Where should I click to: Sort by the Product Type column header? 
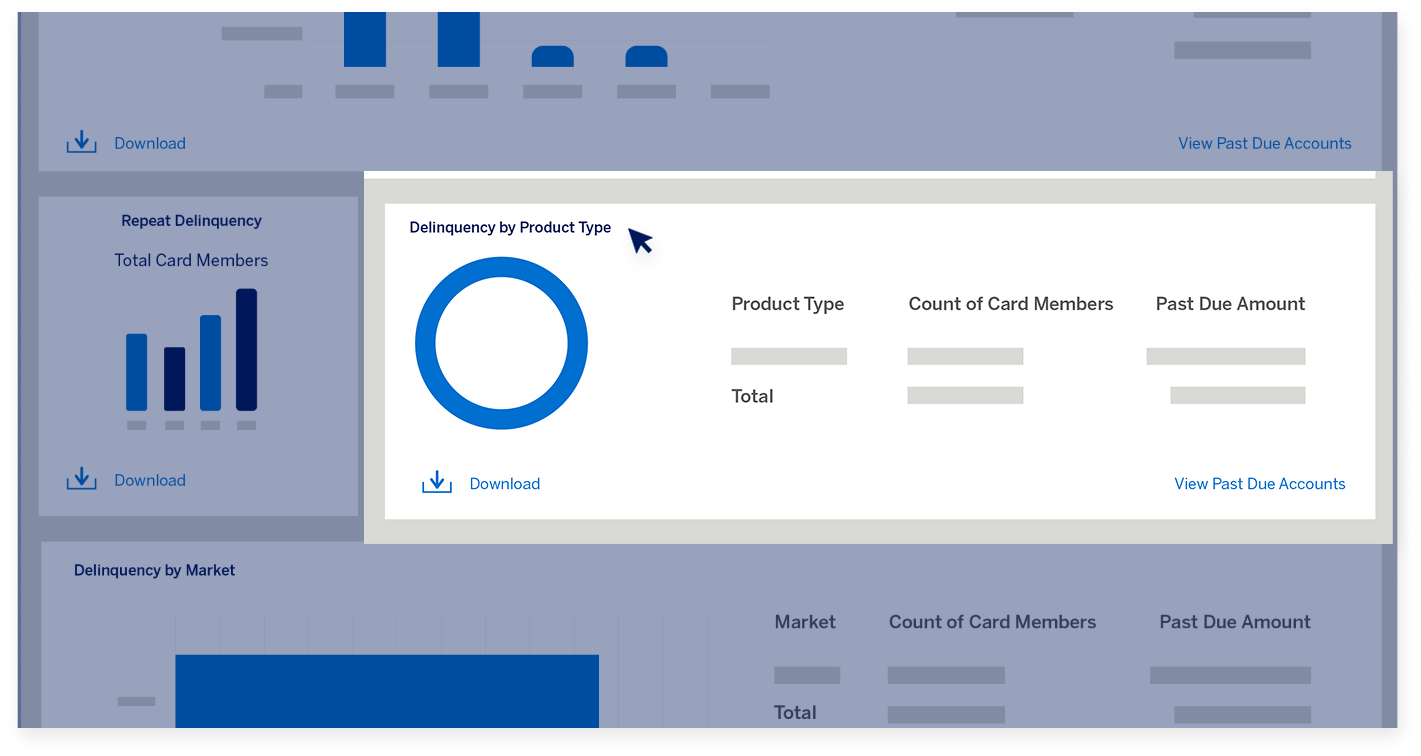pos(788,303)
